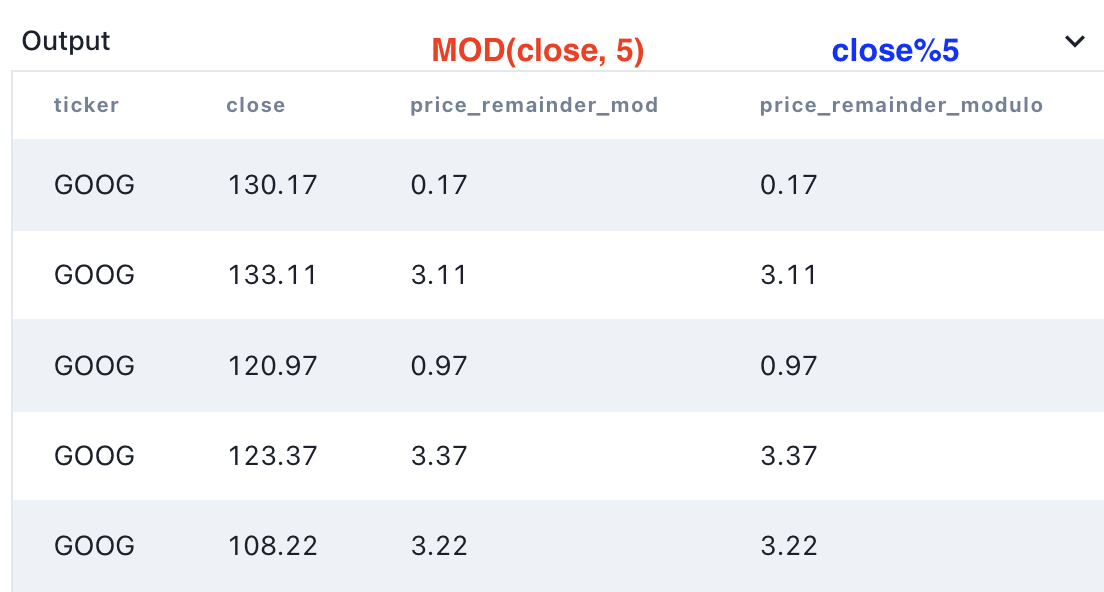Click the price_remainder_modulo column header
The width and height of the screenshot is (1104, 592).
point(901,105)
